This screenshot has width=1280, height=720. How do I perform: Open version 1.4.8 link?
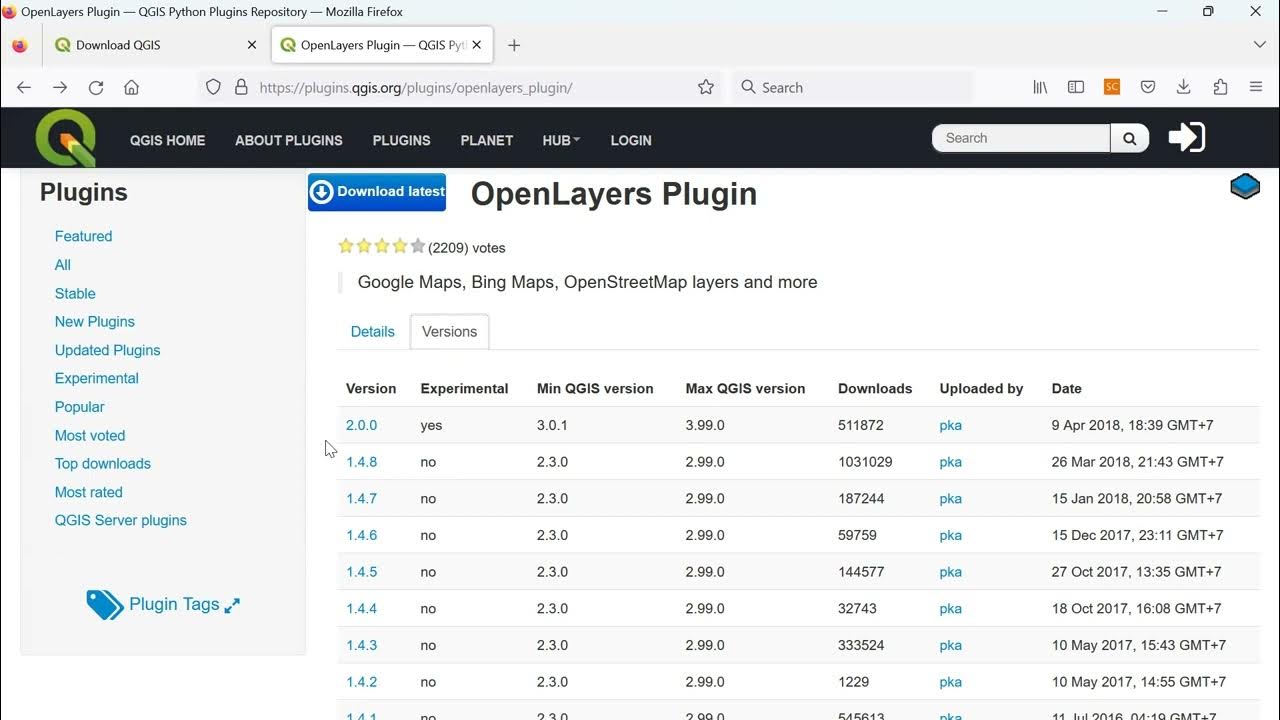[x=361, y=463]
